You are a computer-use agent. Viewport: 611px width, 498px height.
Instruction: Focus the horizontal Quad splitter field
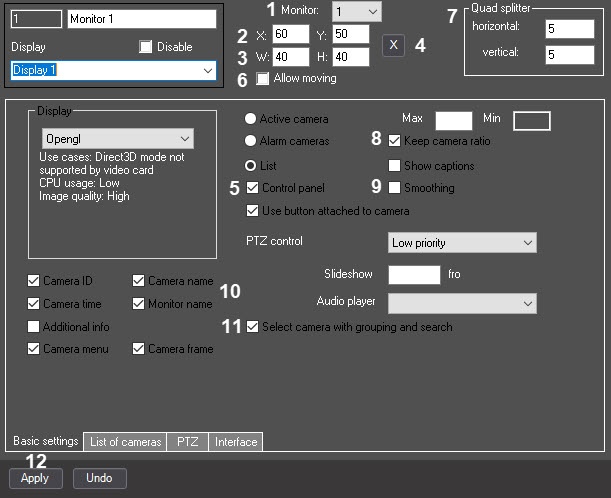point(570,28)
